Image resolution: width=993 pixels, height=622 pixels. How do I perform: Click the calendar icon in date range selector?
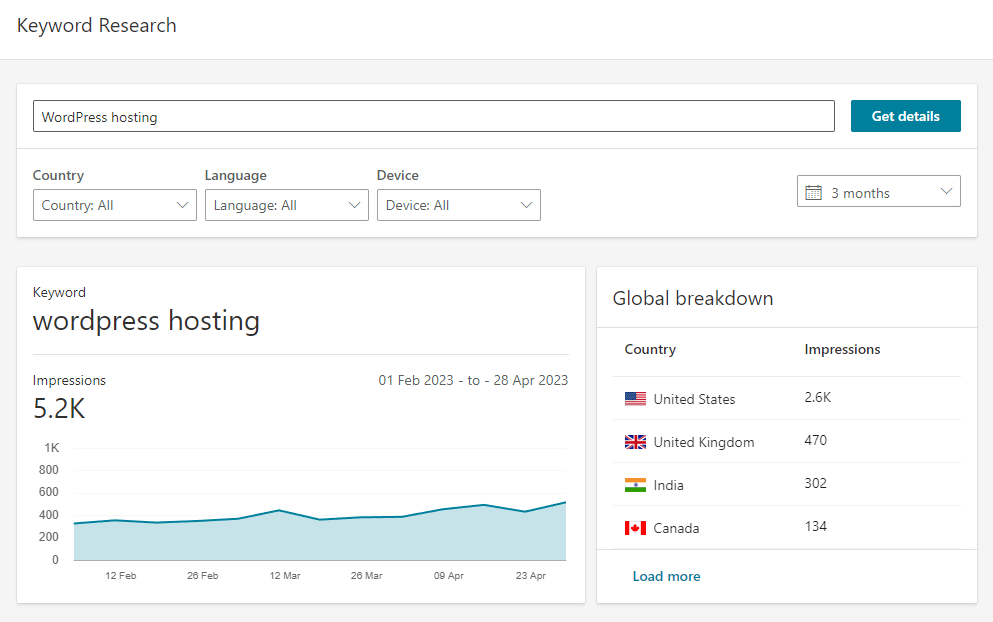(x=813, y=193)
